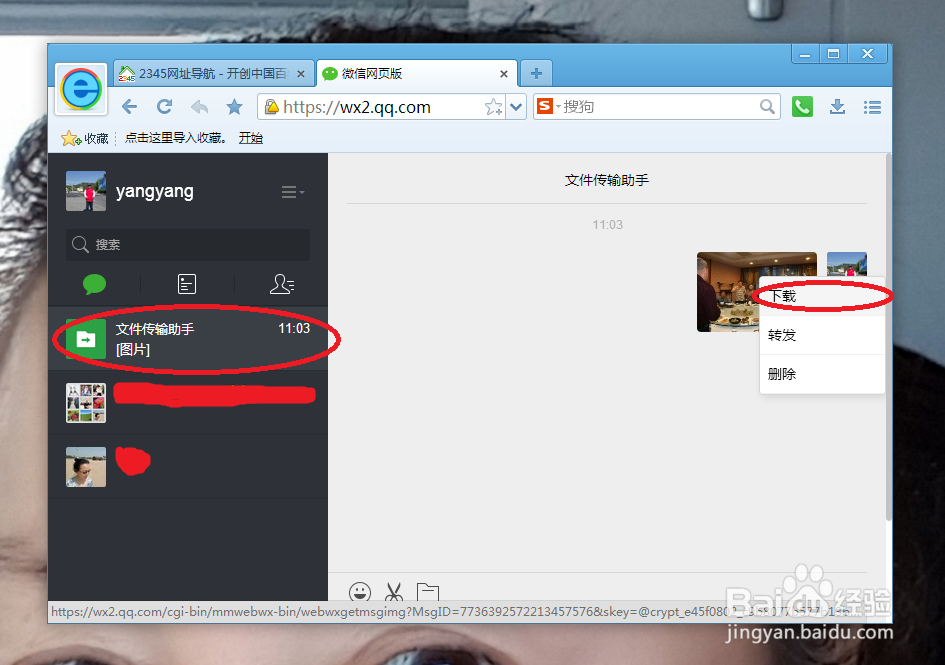Open the green chat bubble panel
This screenshot has height=665, width=945.
pyautogui.click(x=93, y=284)
